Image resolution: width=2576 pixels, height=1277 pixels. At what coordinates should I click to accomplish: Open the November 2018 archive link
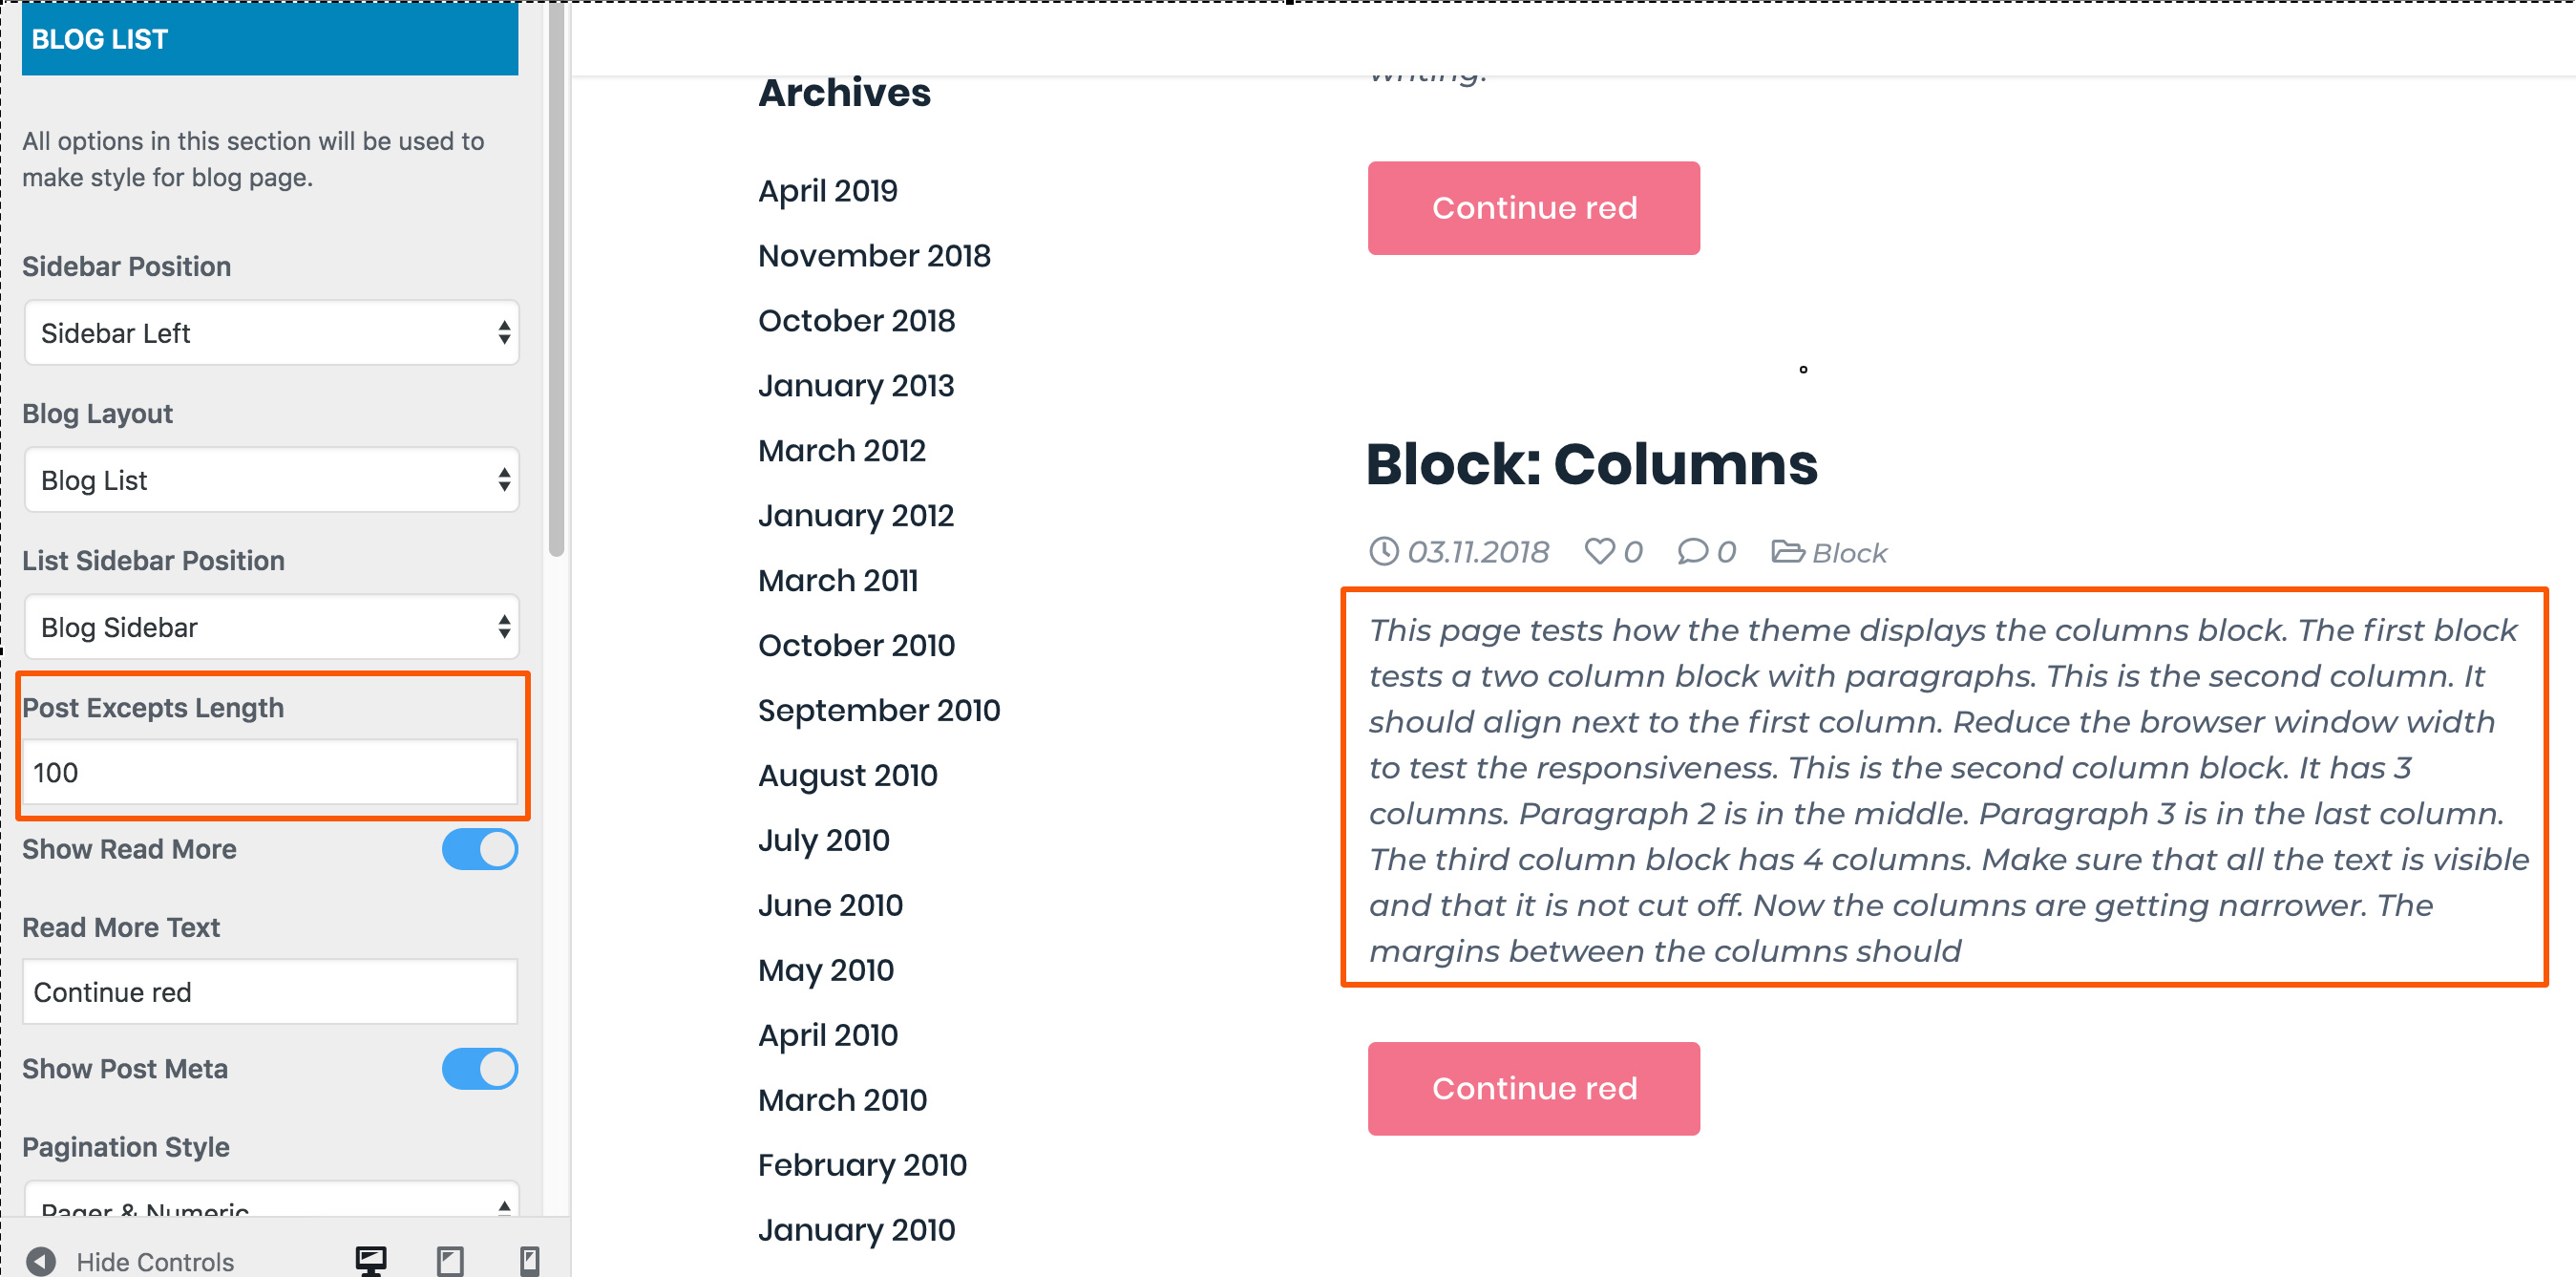(x=874, y=256)
